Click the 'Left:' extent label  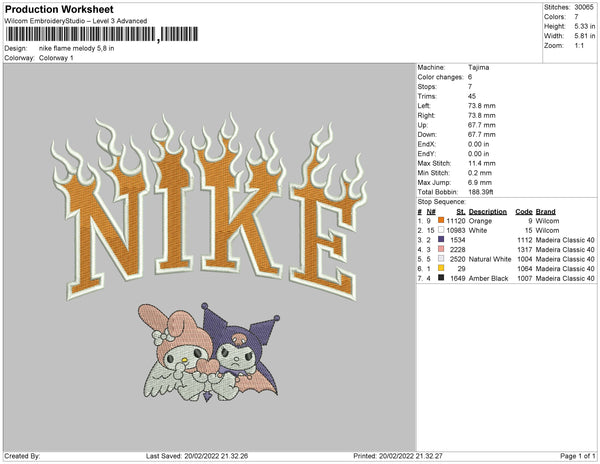[x=424, y=106]
